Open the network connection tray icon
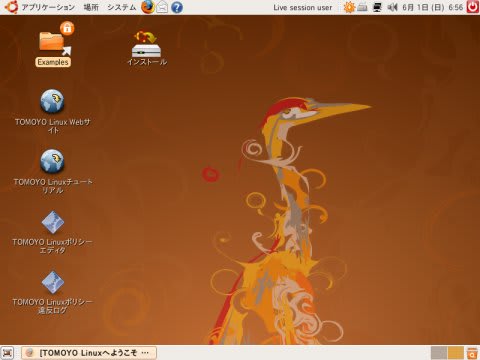The height and width of the screenshot is (360, 480). coord(377,7)
